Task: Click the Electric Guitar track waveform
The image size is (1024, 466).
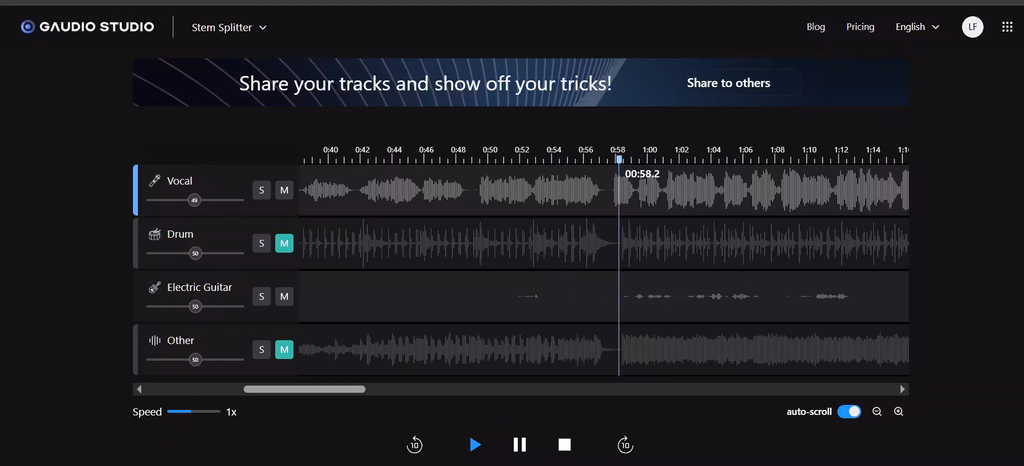Action: coord(603,296)
